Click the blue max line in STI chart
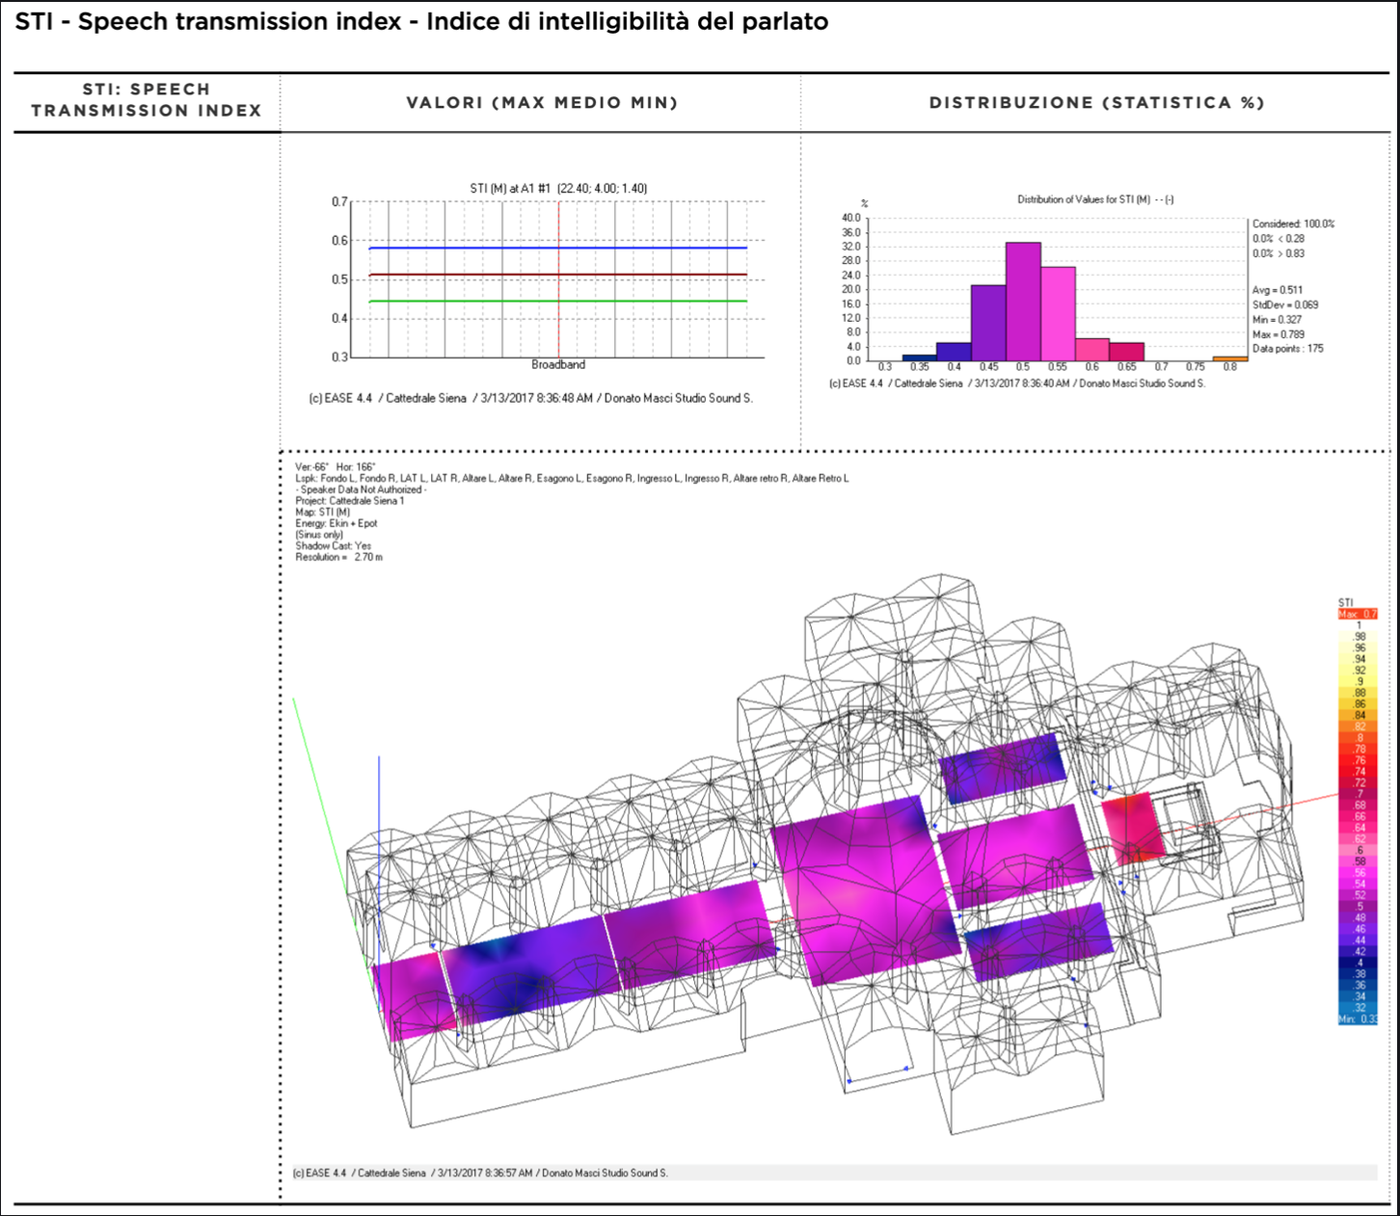The width and height of the screenshot is (1400, 1216). pos(460,247)
